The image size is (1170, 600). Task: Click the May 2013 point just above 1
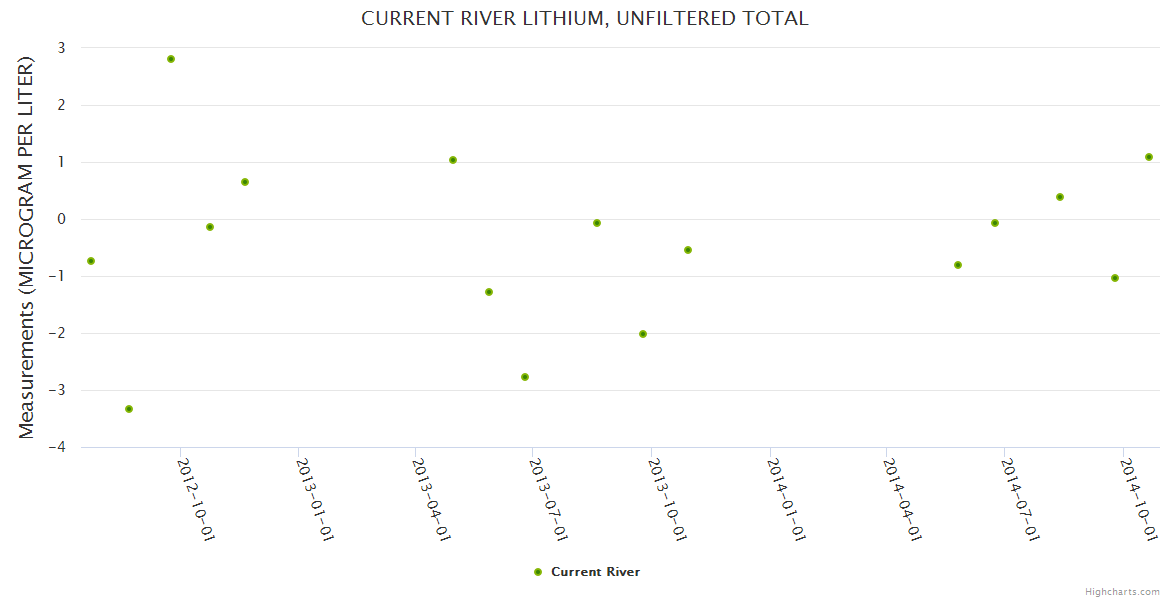point(453,160)
